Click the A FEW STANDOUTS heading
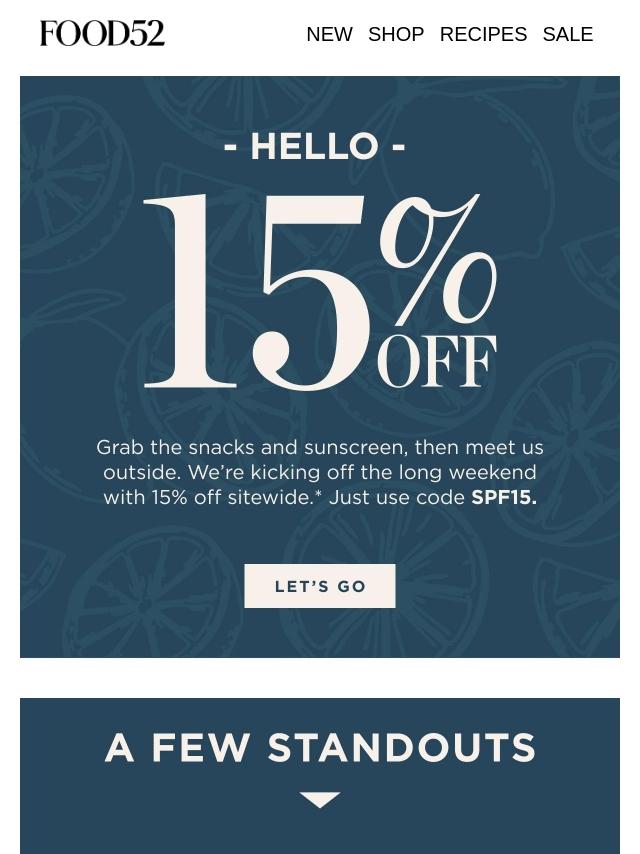640x854 pixels. pyautogui.click(x=320, y=747)
